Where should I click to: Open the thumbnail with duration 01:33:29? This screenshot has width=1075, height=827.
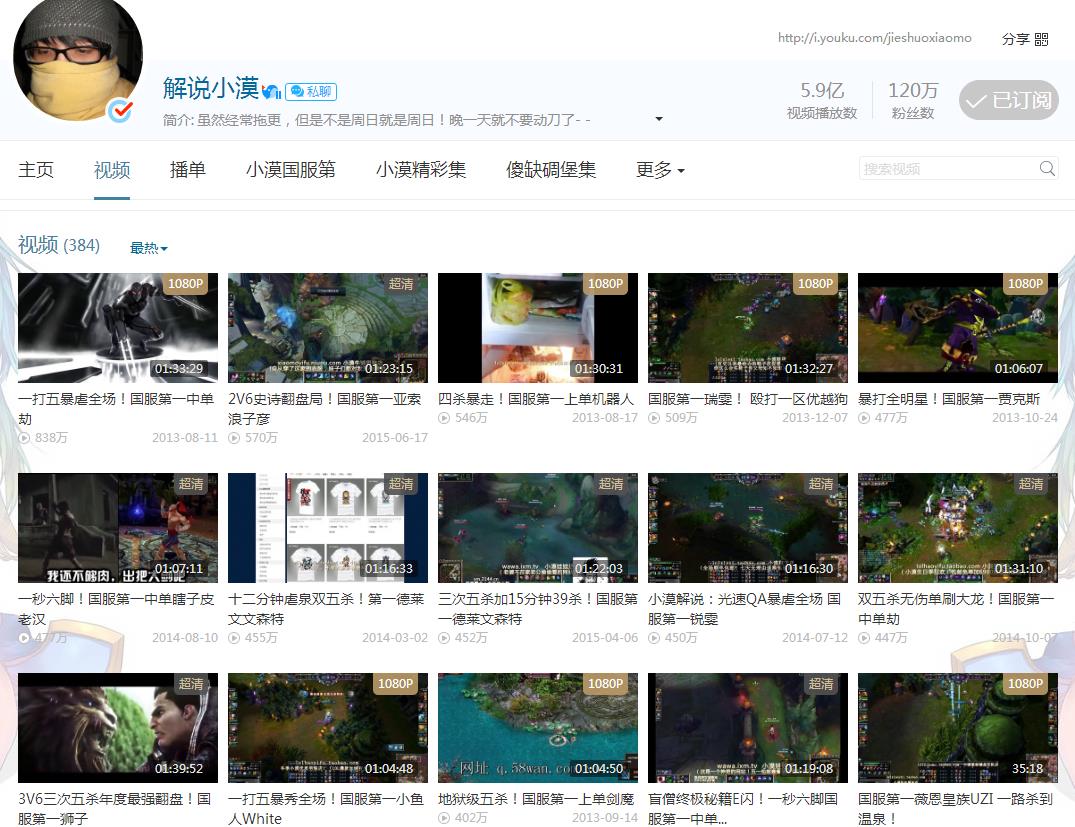(118, 328)
